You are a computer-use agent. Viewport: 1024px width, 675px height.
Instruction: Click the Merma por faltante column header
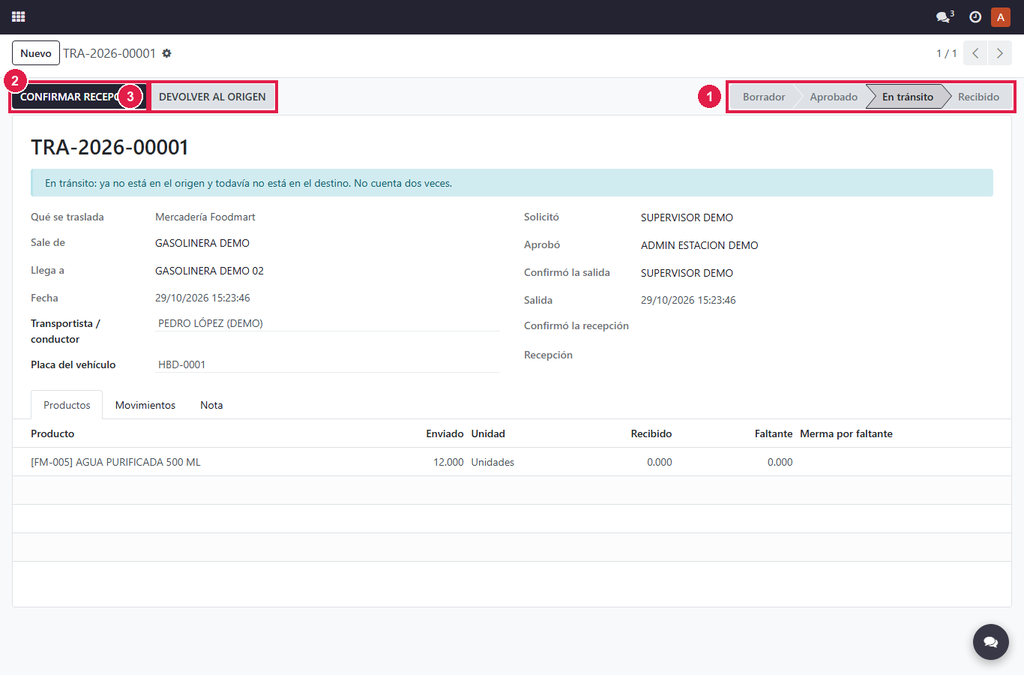pos(846,433)
